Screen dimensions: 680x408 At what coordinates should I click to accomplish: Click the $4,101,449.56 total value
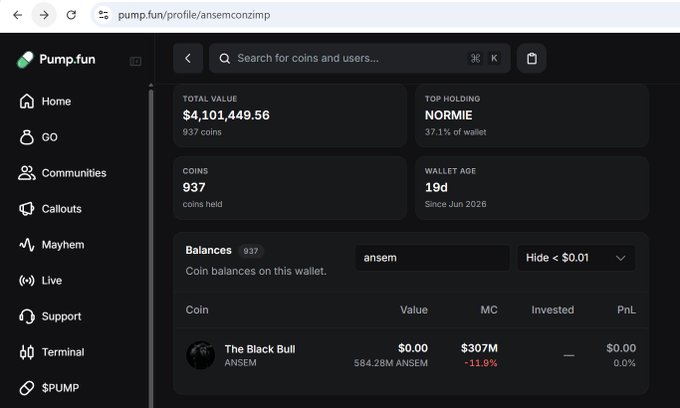pos(226,115)
